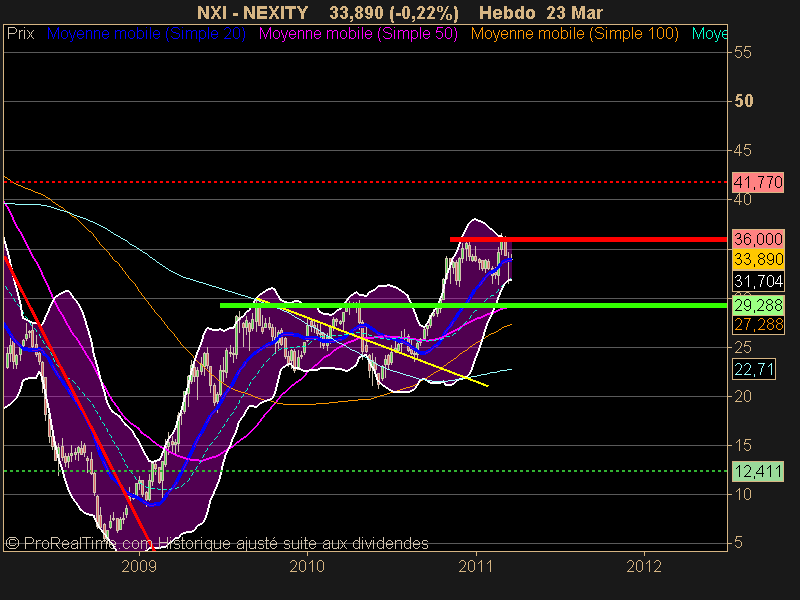Screen dimensions: 800x600
Task: Select the thick green horizontal support line
Action: tap(473, 306)
